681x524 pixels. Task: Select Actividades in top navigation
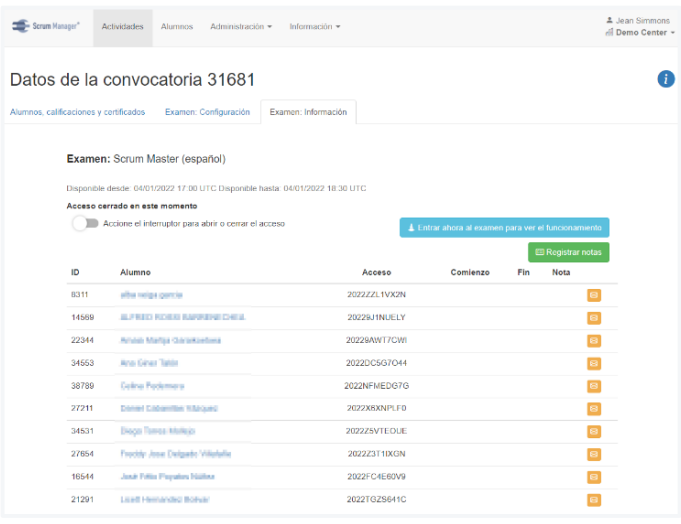(123, 26)
